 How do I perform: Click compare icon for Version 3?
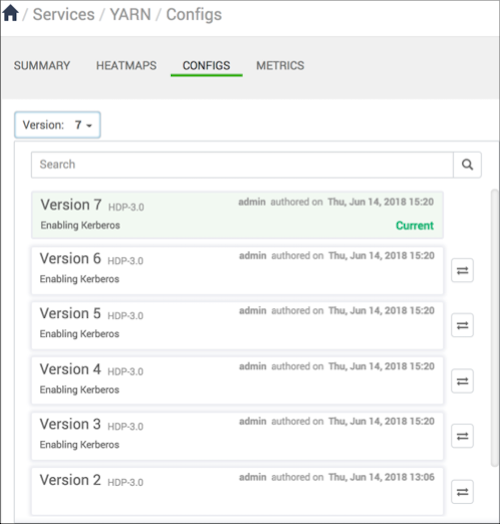(x=462, y=436)
